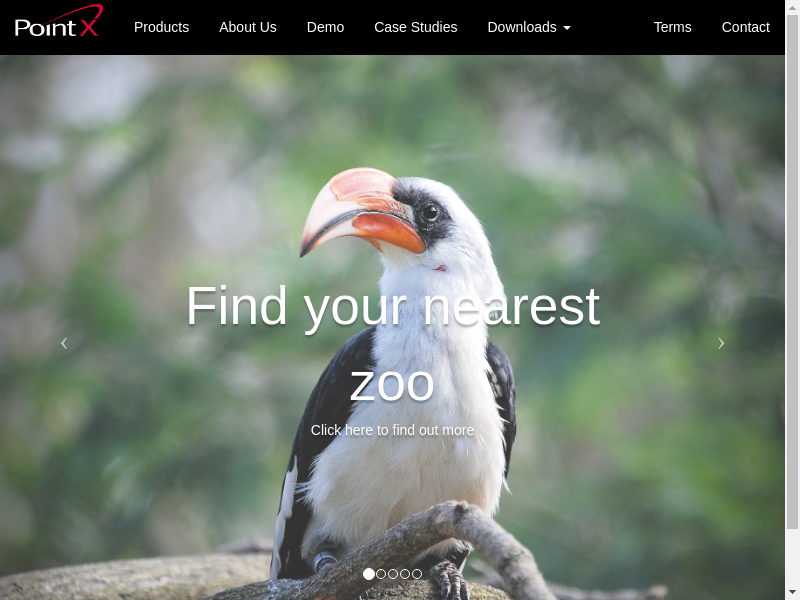Open the About Us page
This screenshot has width=800, height=600.
coord(248,27)
